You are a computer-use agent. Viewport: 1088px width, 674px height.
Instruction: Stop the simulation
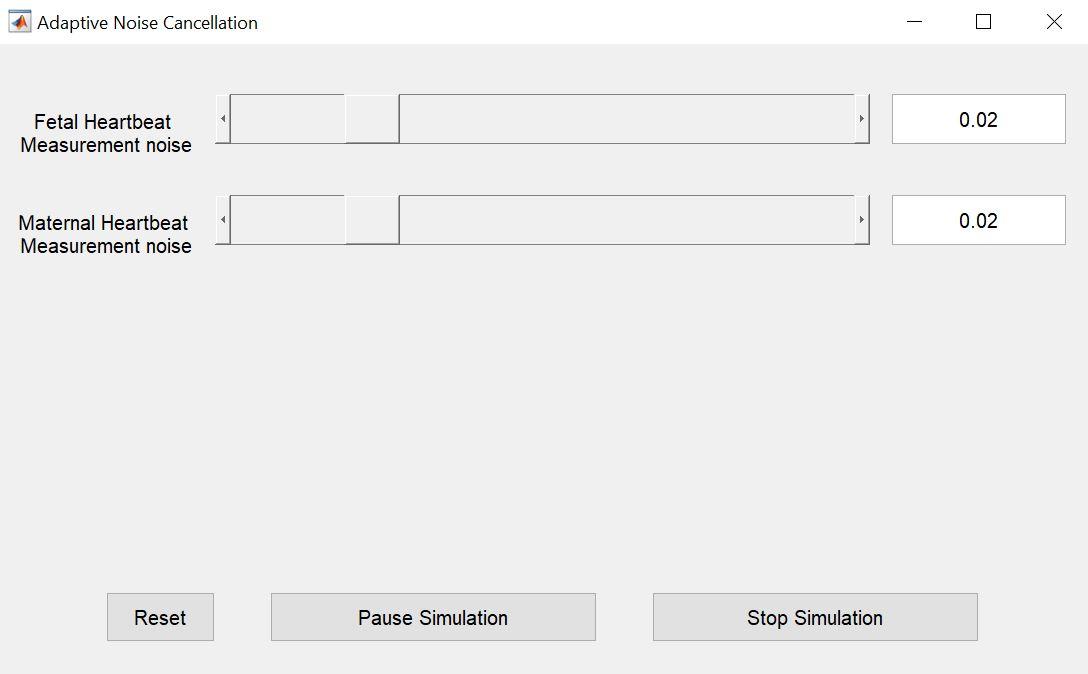[x=815, y=617]
